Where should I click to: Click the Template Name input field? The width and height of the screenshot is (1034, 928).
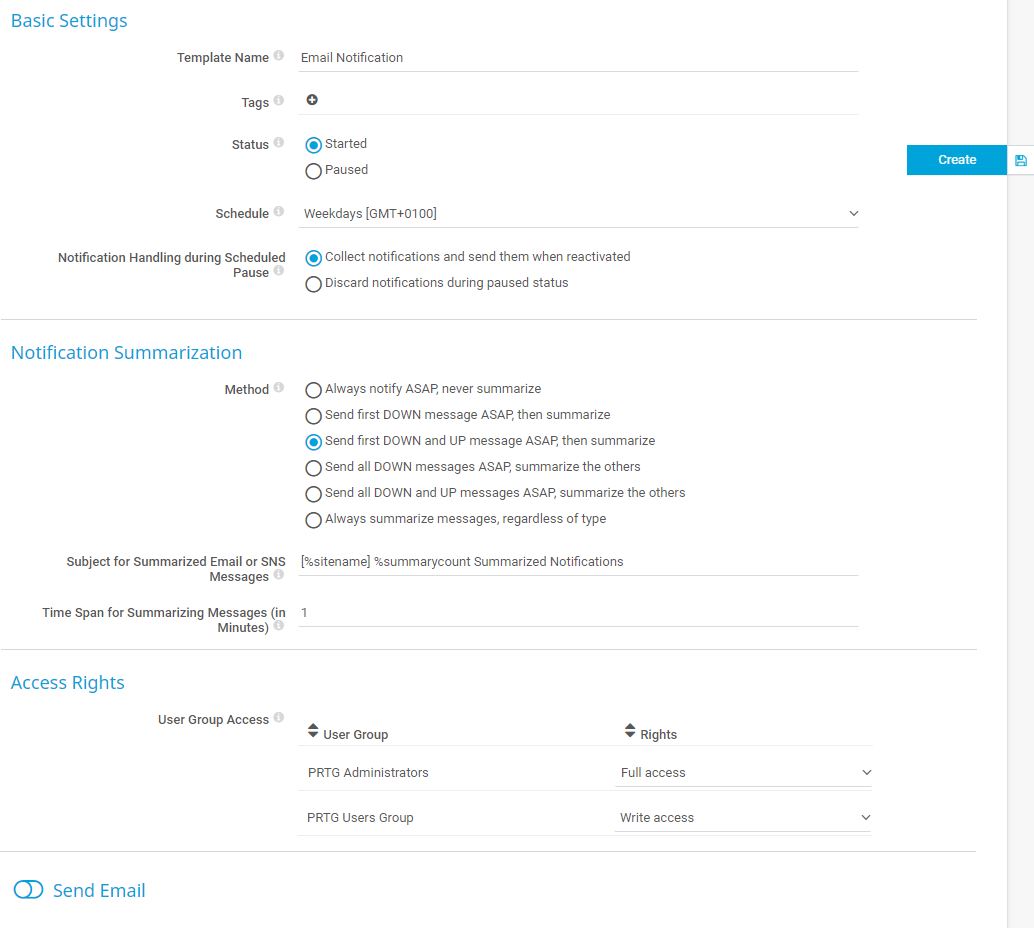tap(578, 58)
